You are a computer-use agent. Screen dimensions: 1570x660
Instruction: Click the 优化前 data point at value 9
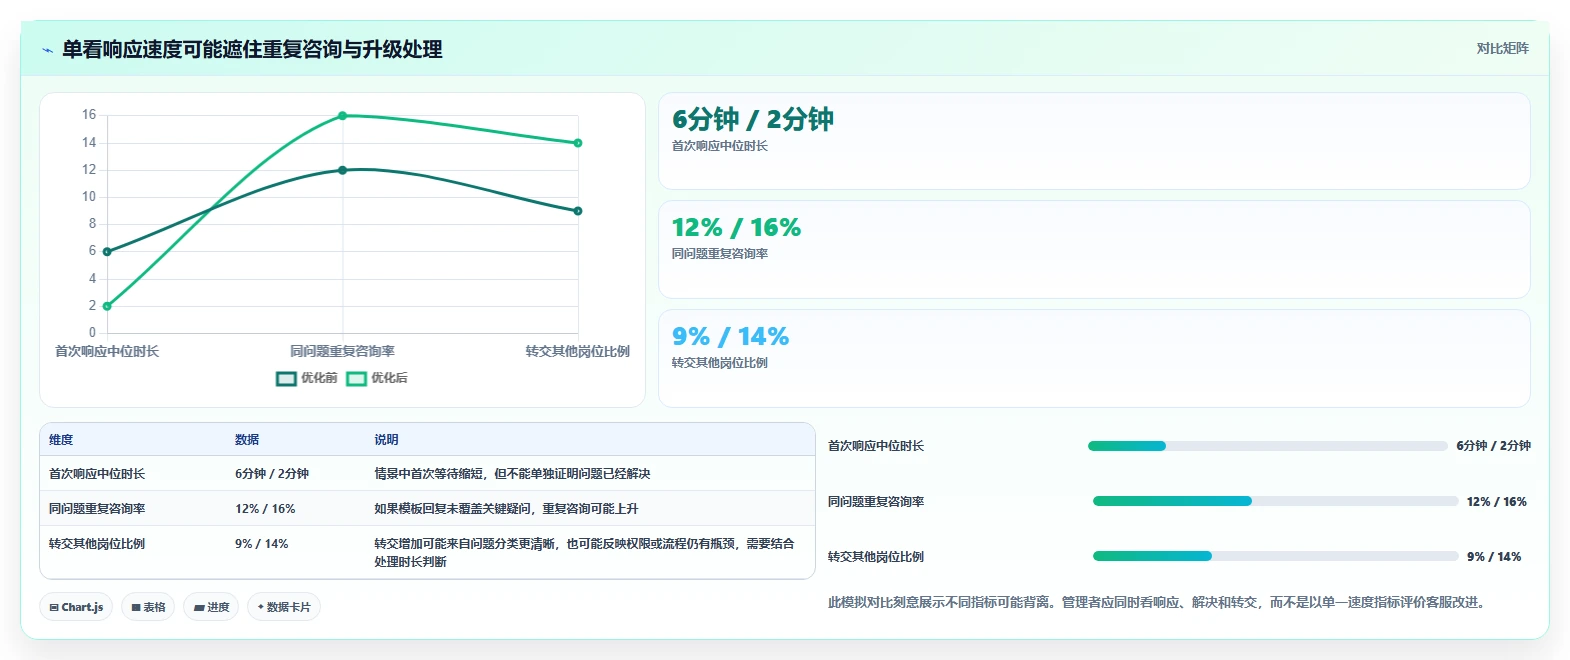click(x=578, y=211)
